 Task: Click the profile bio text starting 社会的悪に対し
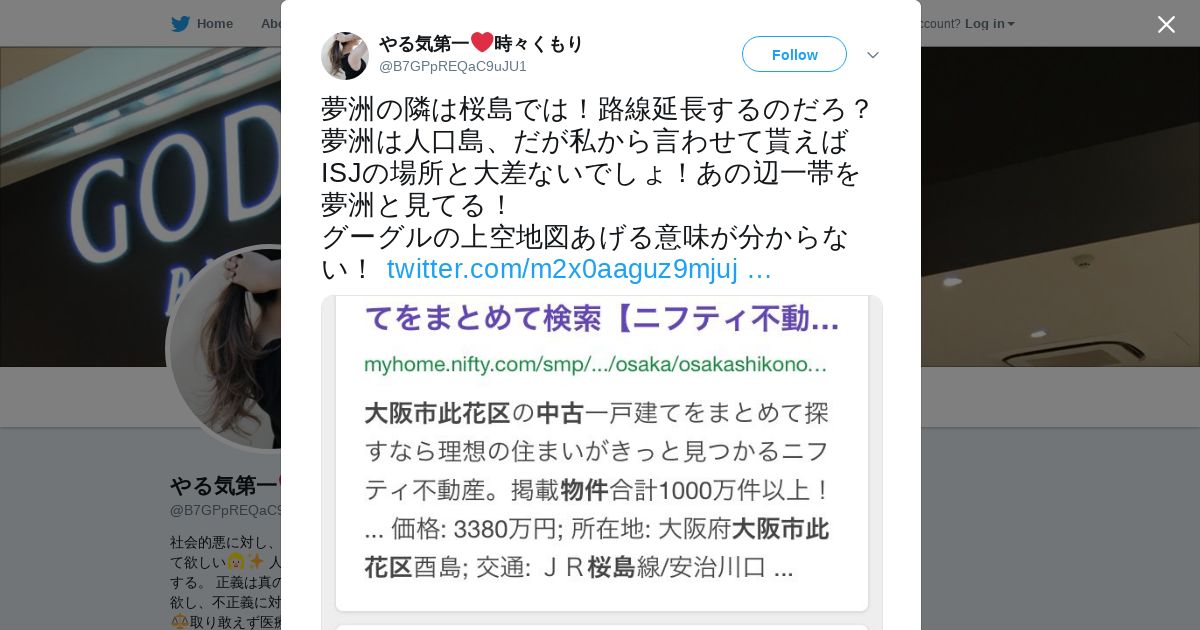(226, 582)
